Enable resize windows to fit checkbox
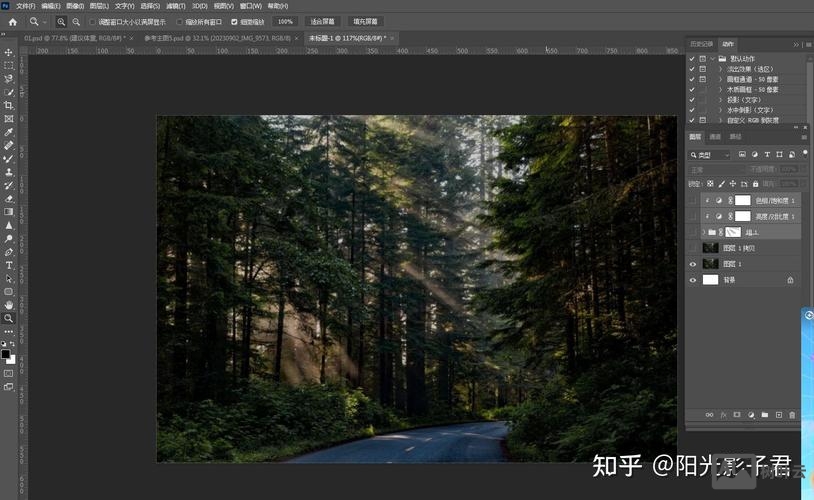The image size is (814, 500). click(92, 22)
